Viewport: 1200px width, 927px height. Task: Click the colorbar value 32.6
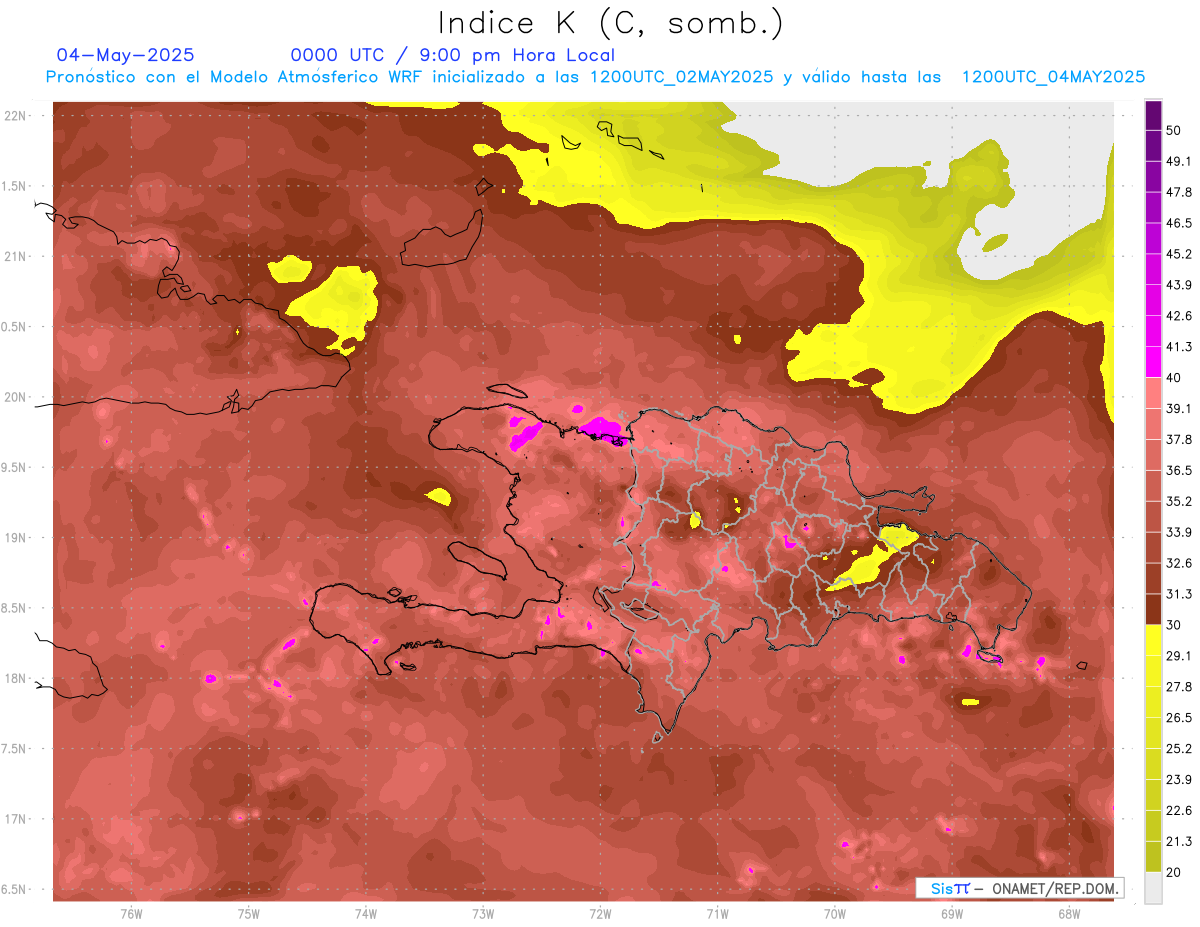tap(1179, 563)
